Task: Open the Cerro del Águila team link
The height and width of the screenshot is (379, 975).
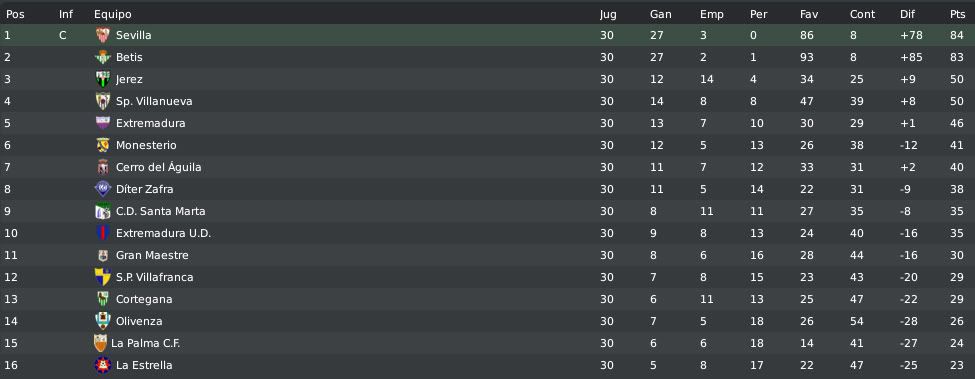Action: pyautogui.click(x=159, y=167)
